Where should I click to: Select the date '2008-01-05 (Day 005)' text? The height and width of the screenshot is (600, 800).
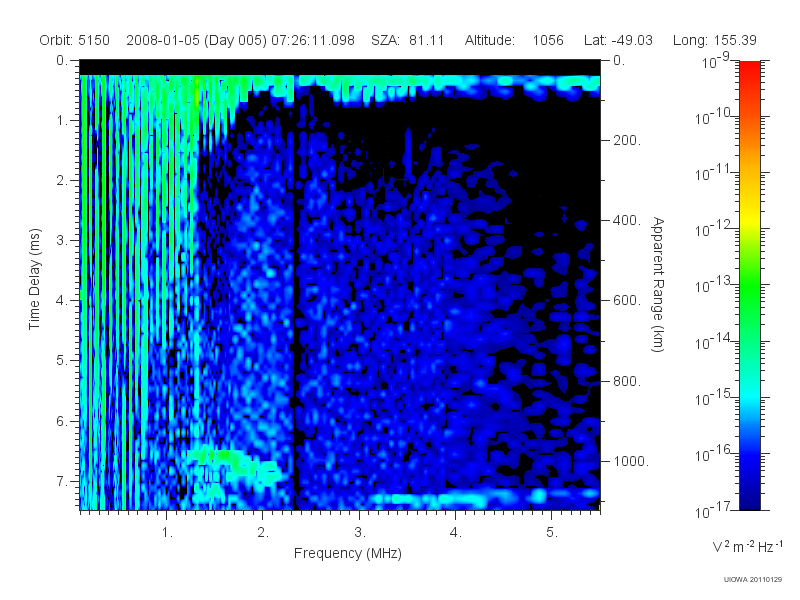coord(196,40)
